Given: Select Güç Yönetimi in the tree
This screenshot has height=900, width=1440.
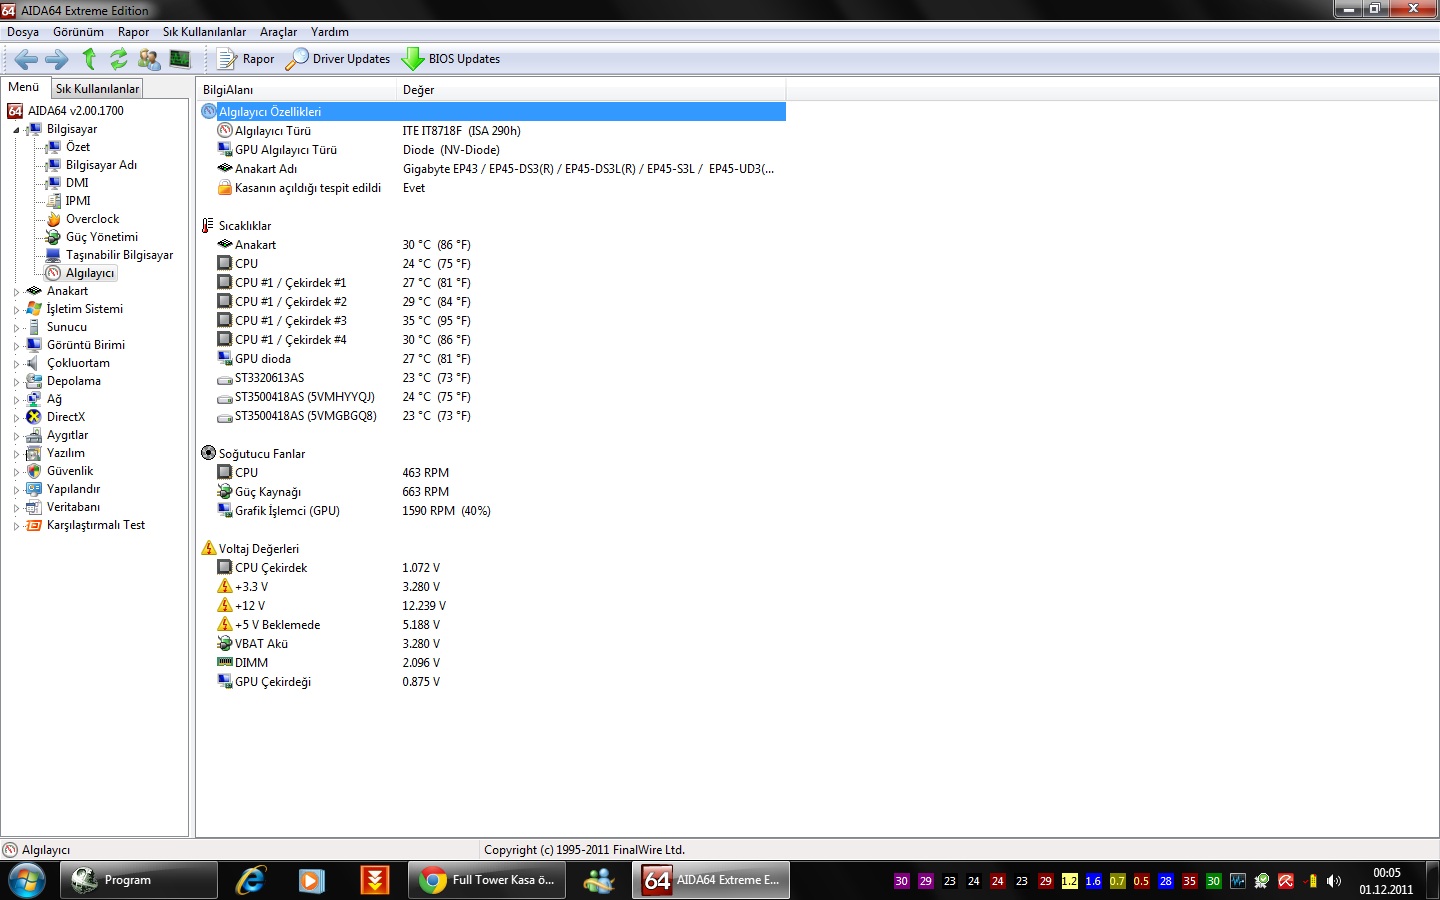Looking at the screenshot, I should tap(102, 237).
